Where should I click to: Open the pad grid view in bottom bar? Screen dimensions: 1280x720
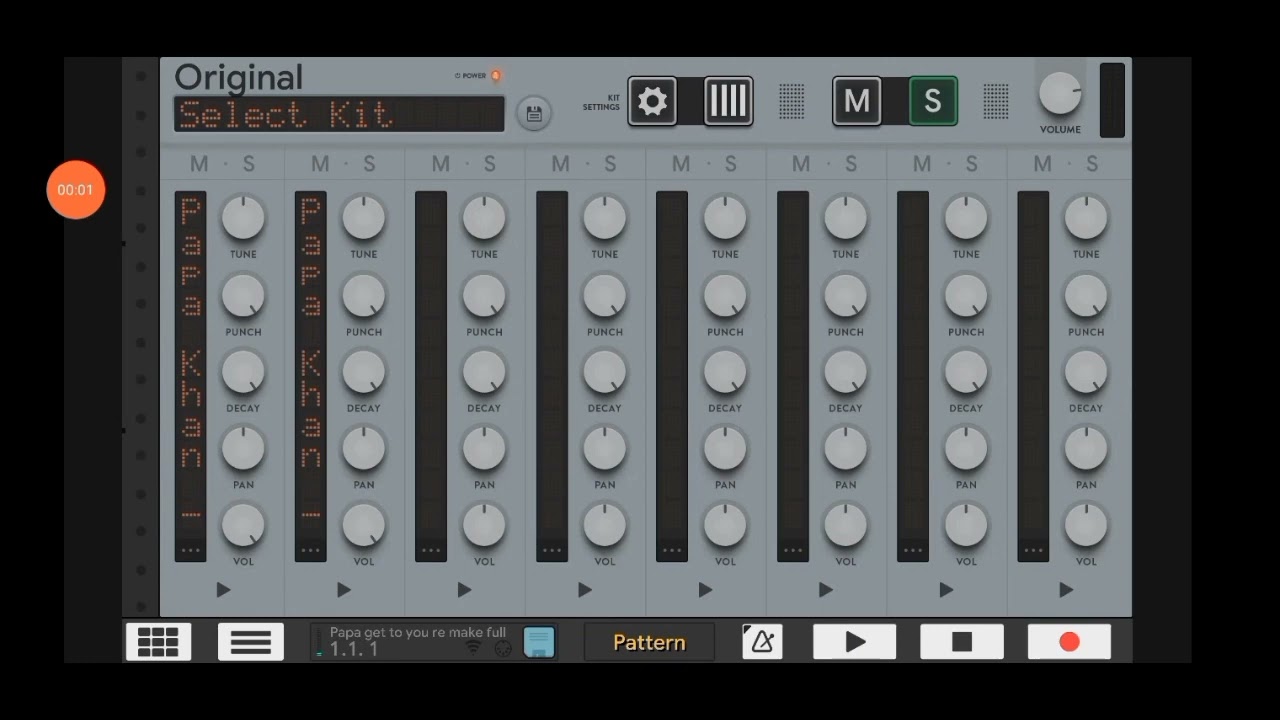coord(158,642)
